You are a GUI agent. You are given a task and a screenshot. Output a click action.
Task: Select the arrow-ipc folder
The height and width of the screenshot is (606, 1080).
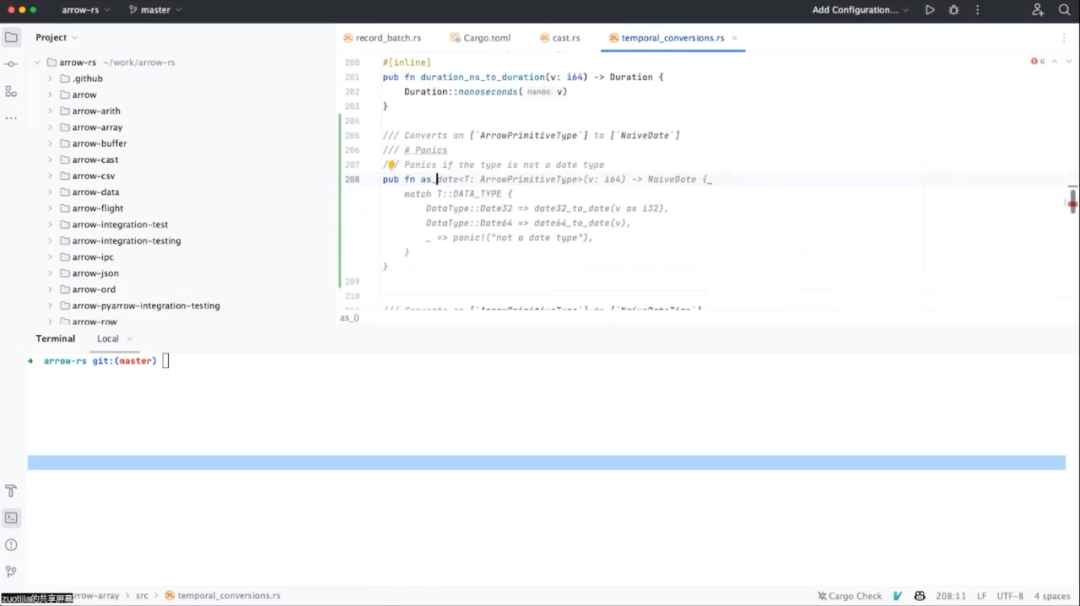coord(93,257)
